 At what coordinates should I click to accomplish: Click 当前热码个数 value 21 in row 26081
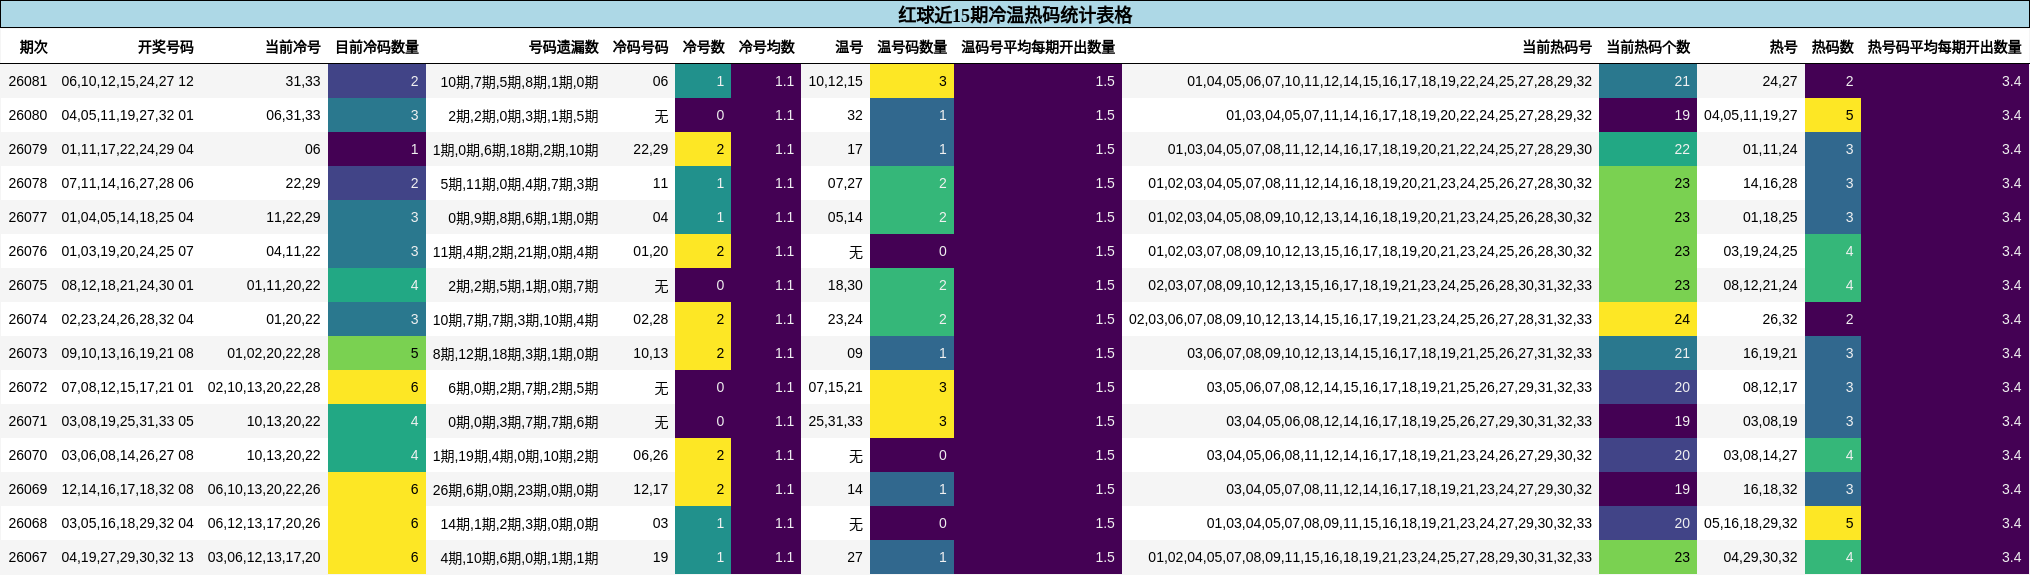pyautogui.click(x=1648, y=81)
